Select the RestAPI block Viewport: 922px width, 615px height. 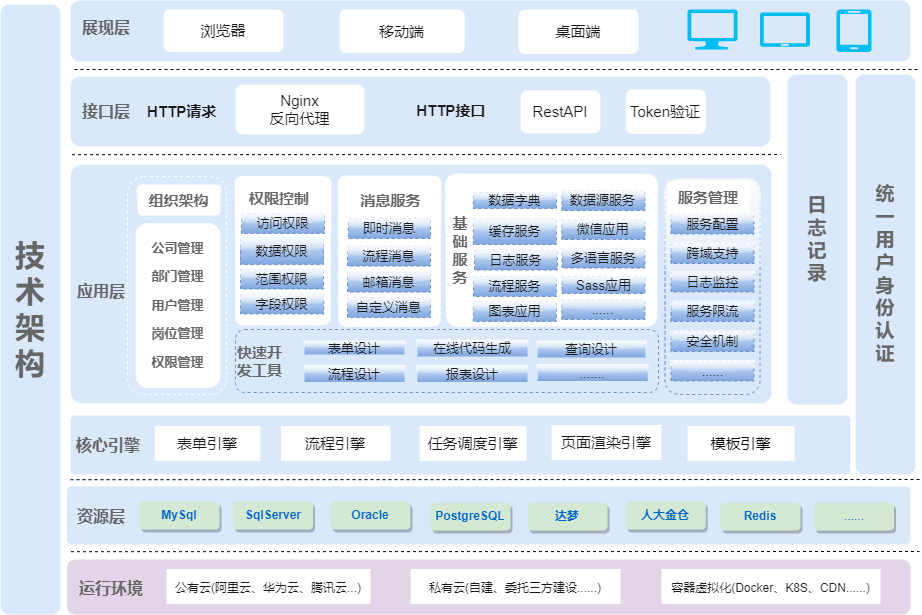pos(560,112)
